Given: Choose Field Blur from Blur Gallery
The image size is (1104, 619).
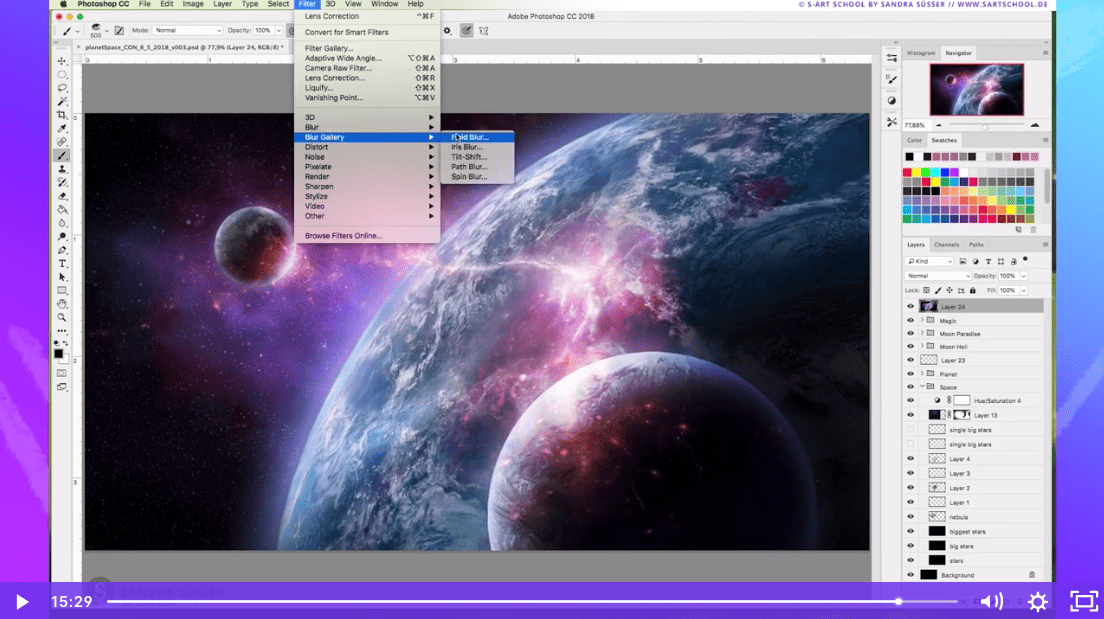Looking at the screenshot, I should click(x=477, y=137).
